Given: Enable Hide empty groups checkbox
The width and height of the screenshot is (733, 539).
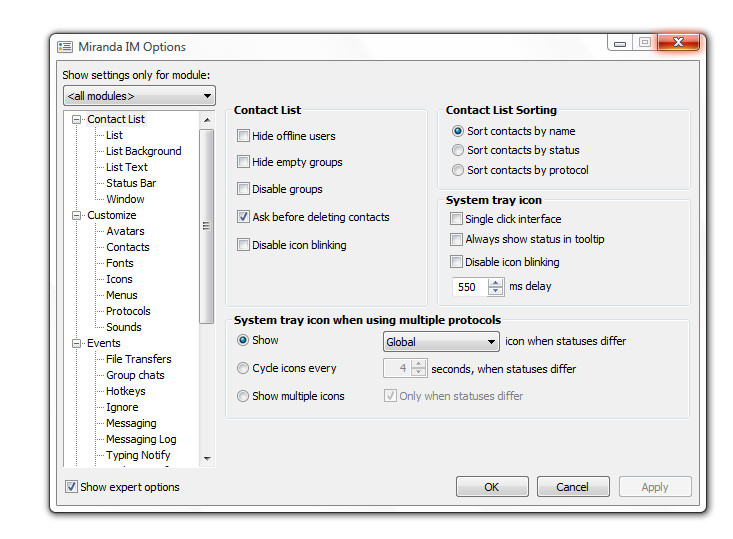Looking at the screenshot, I should [243, 162].
